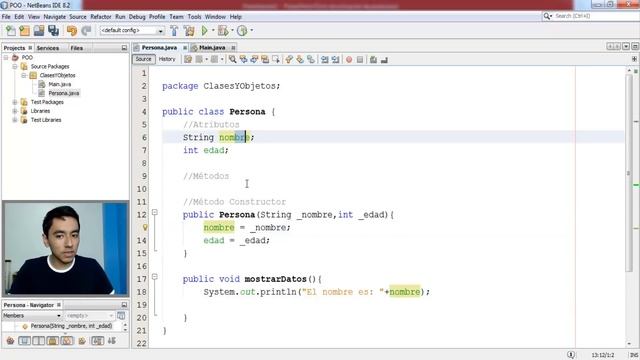Click the New File toolbar icon
Image resolution: width=640 pixels, height=360 pixels.
click(x=11, y=31)
